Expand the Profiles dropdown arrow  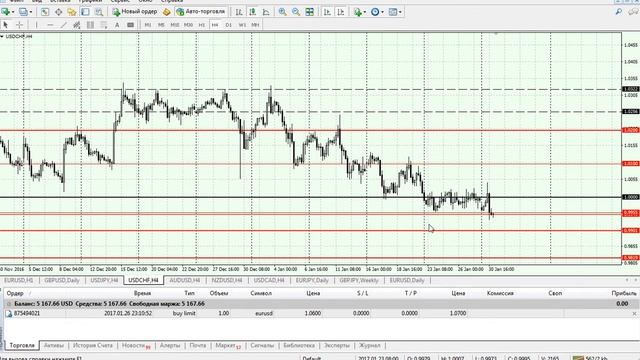click(x=31, y=12)
